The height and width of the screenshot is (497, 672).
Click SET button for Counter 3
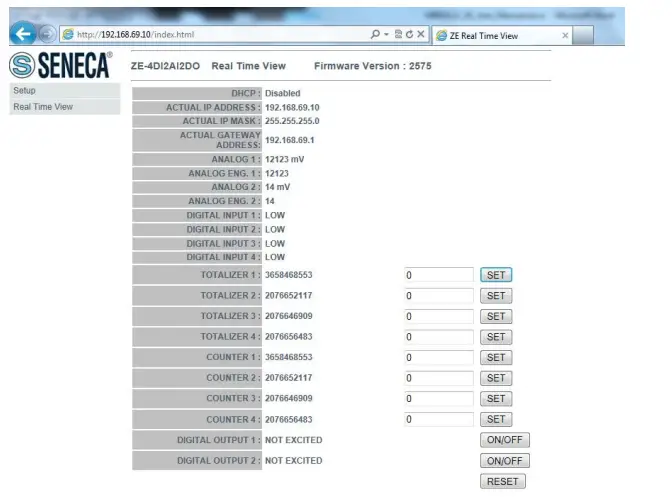click(x=496, y=398)
